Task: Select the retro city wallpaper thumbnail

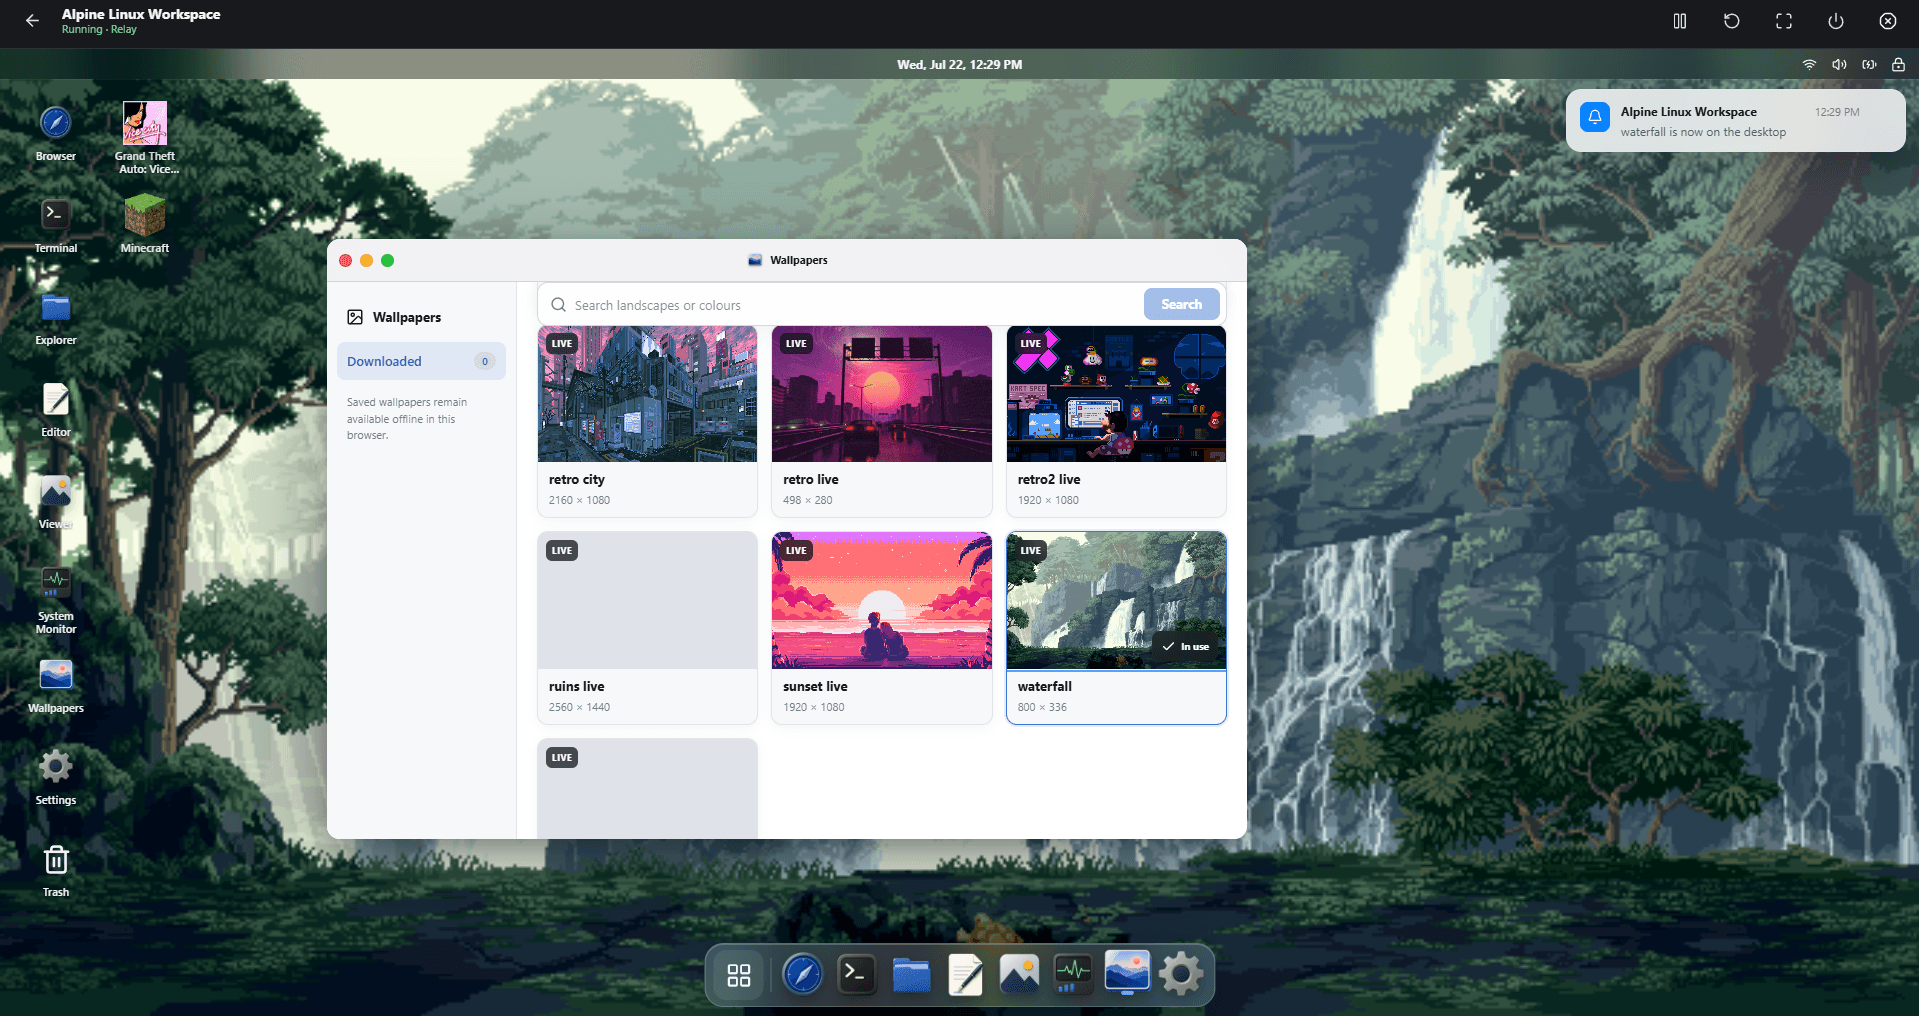Action: (x=647, y=394)
